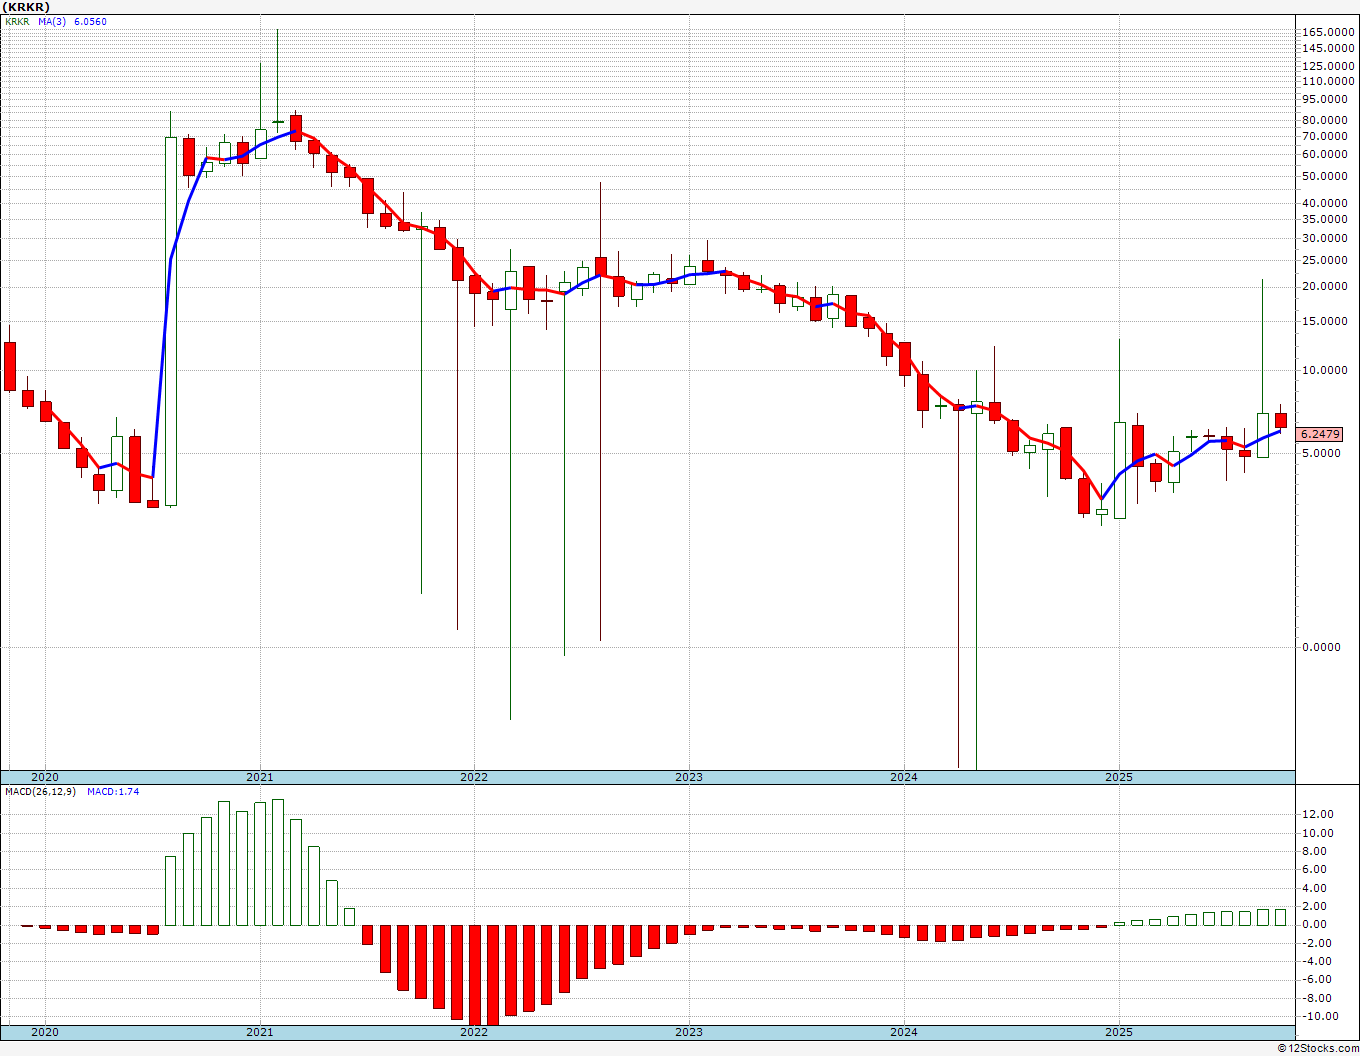Select the 125.0000 price axis label

click(1328, 66)
